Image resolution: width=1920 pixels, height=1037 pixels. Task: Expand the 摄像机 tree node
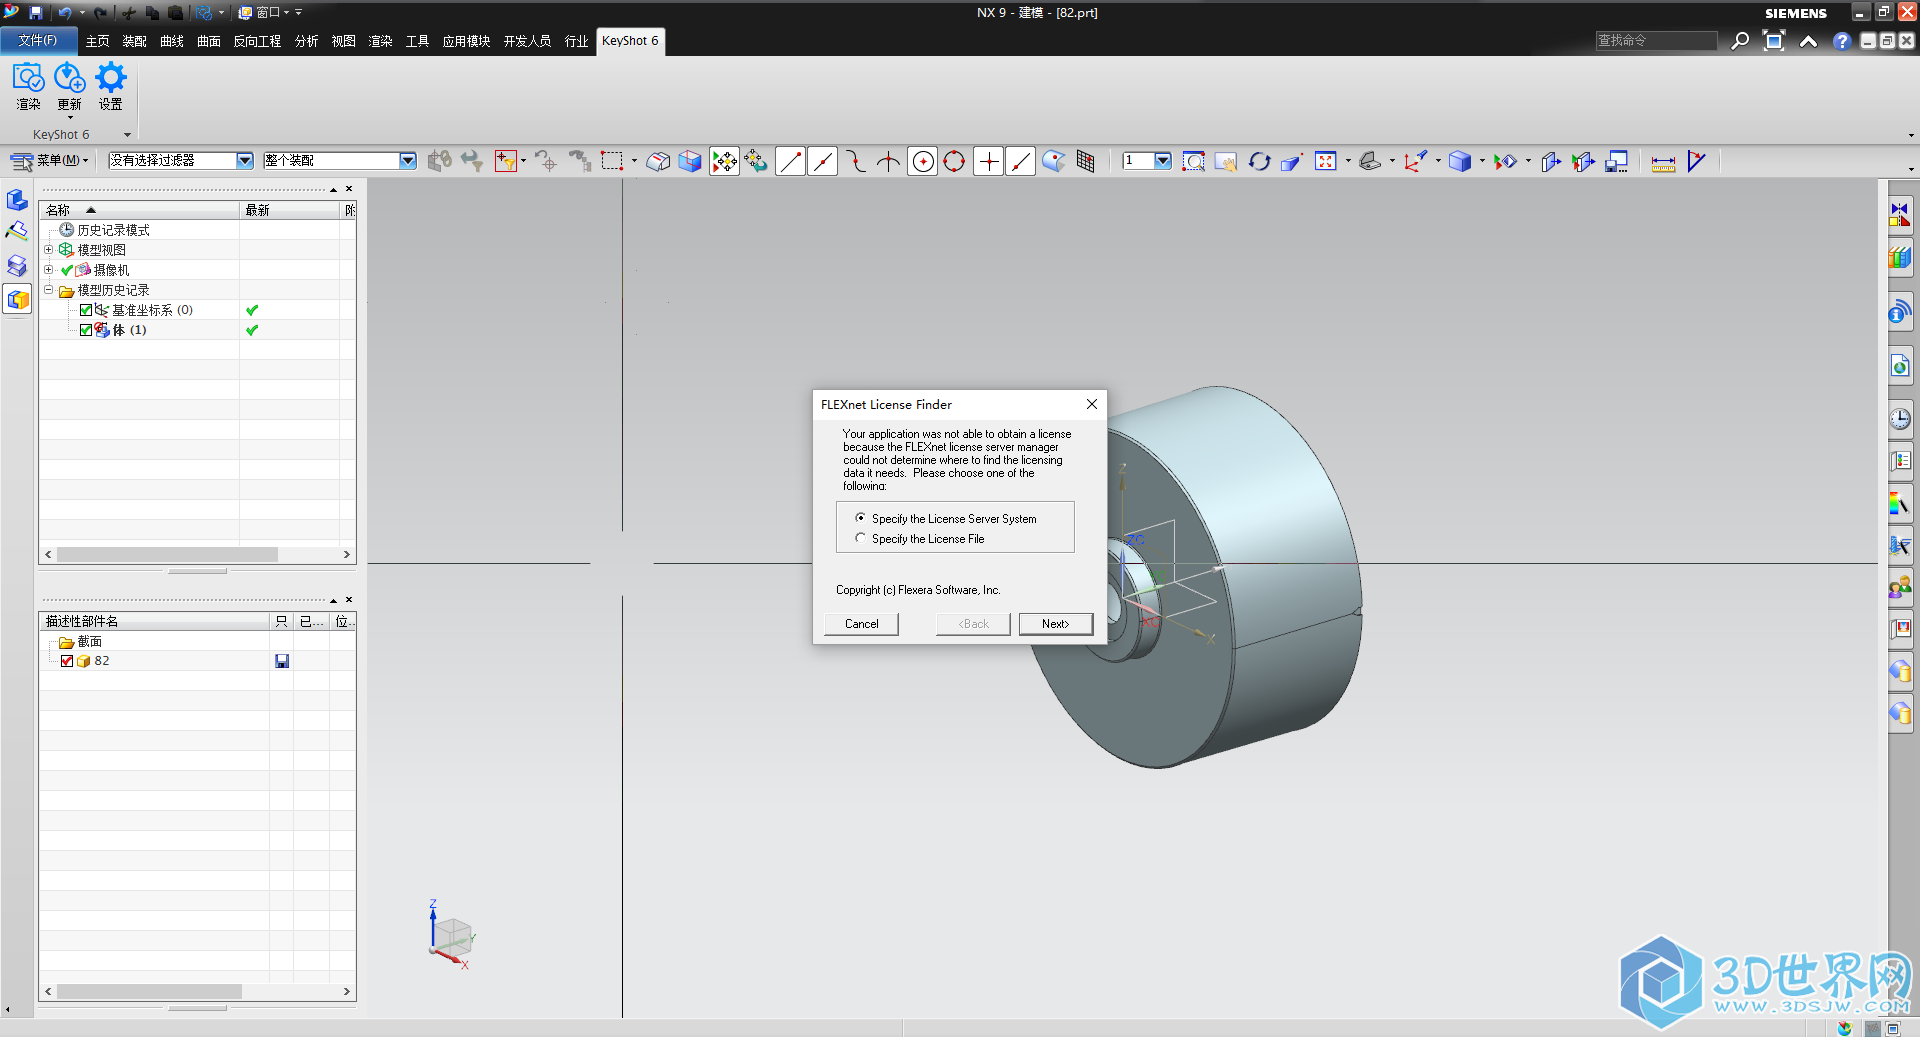coord(48,270)
